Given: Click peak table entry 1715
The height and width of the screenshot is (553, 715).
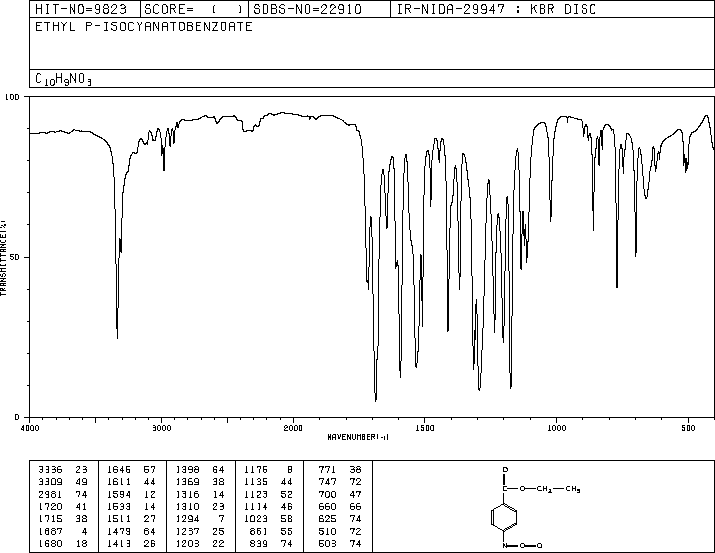Looking at the screenshot, I should tap(50, 519).
